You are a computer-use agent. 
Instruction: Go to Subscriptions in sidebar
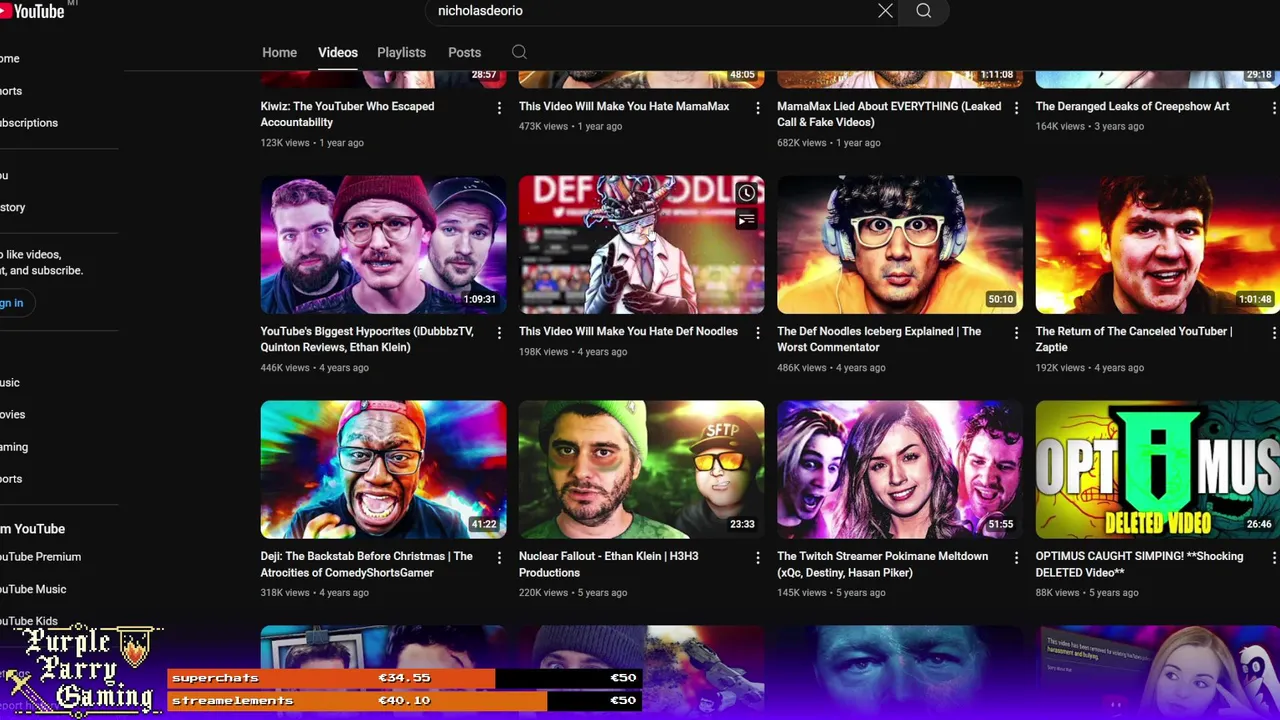pyautogui.click(x=29, y=123)
